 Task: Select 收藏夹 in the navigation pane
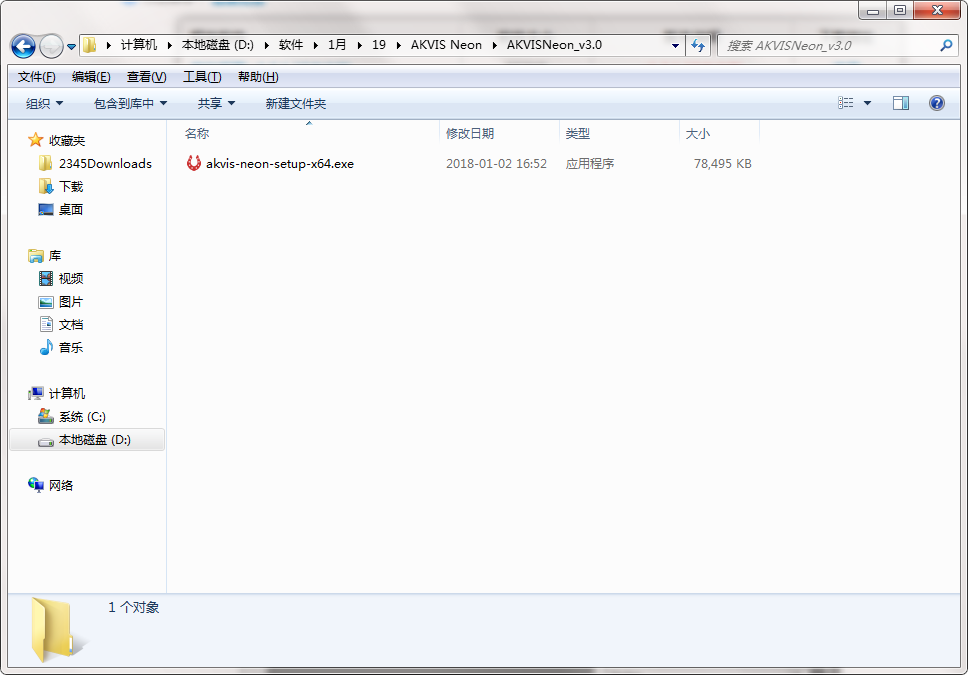click(x=67, y=141)
